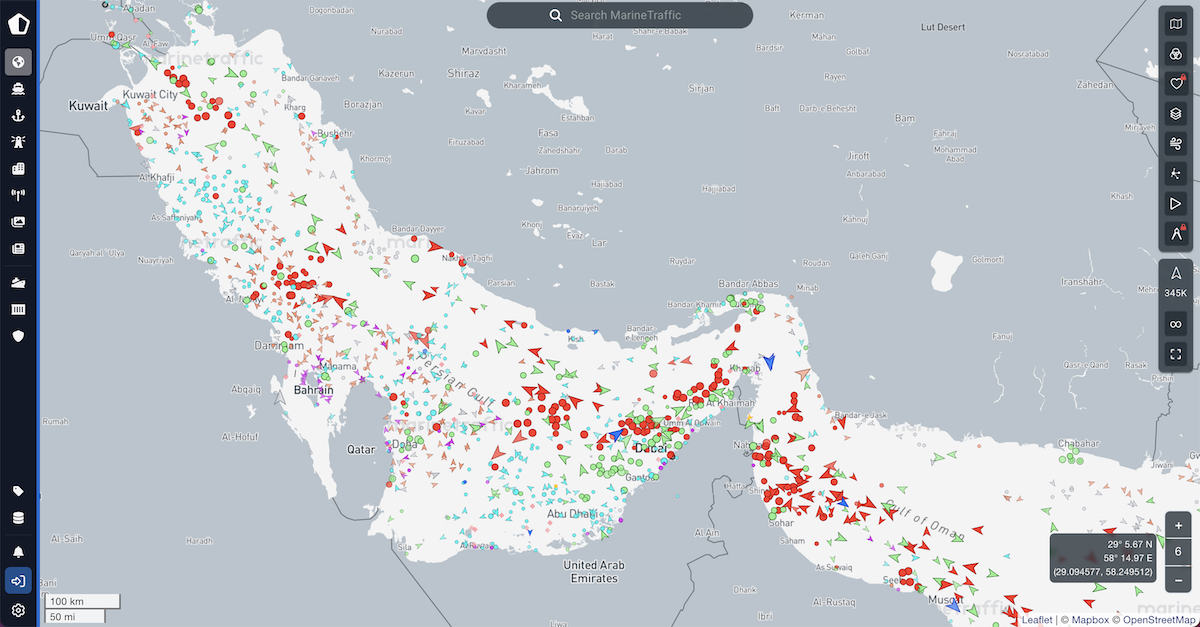Open the photos panel using the image icon
1200x627 pixels.
18,222
